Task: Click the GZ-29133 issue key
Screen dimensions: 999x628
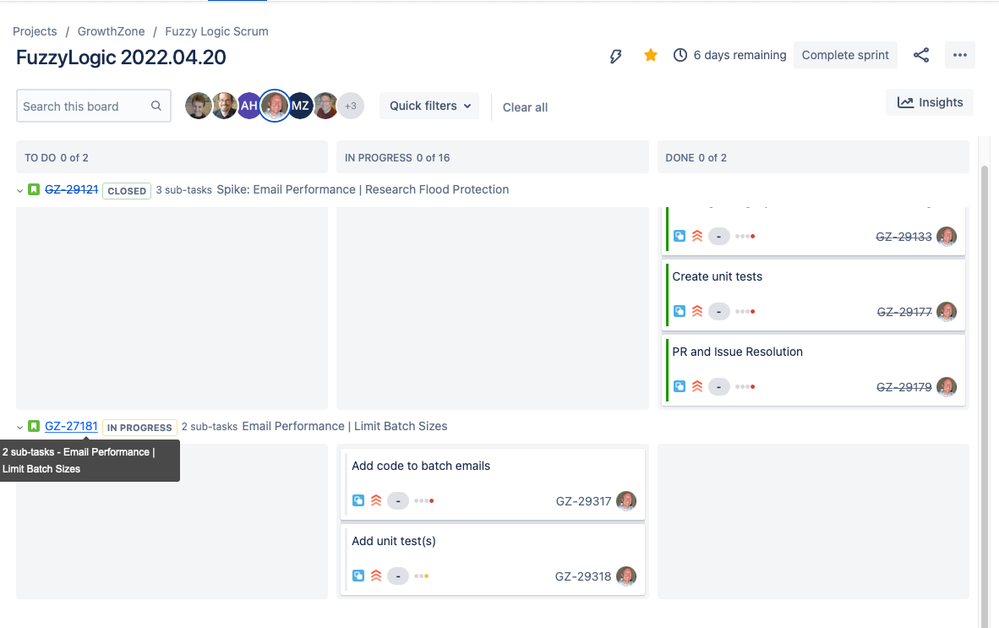Action: click(903, 237)
